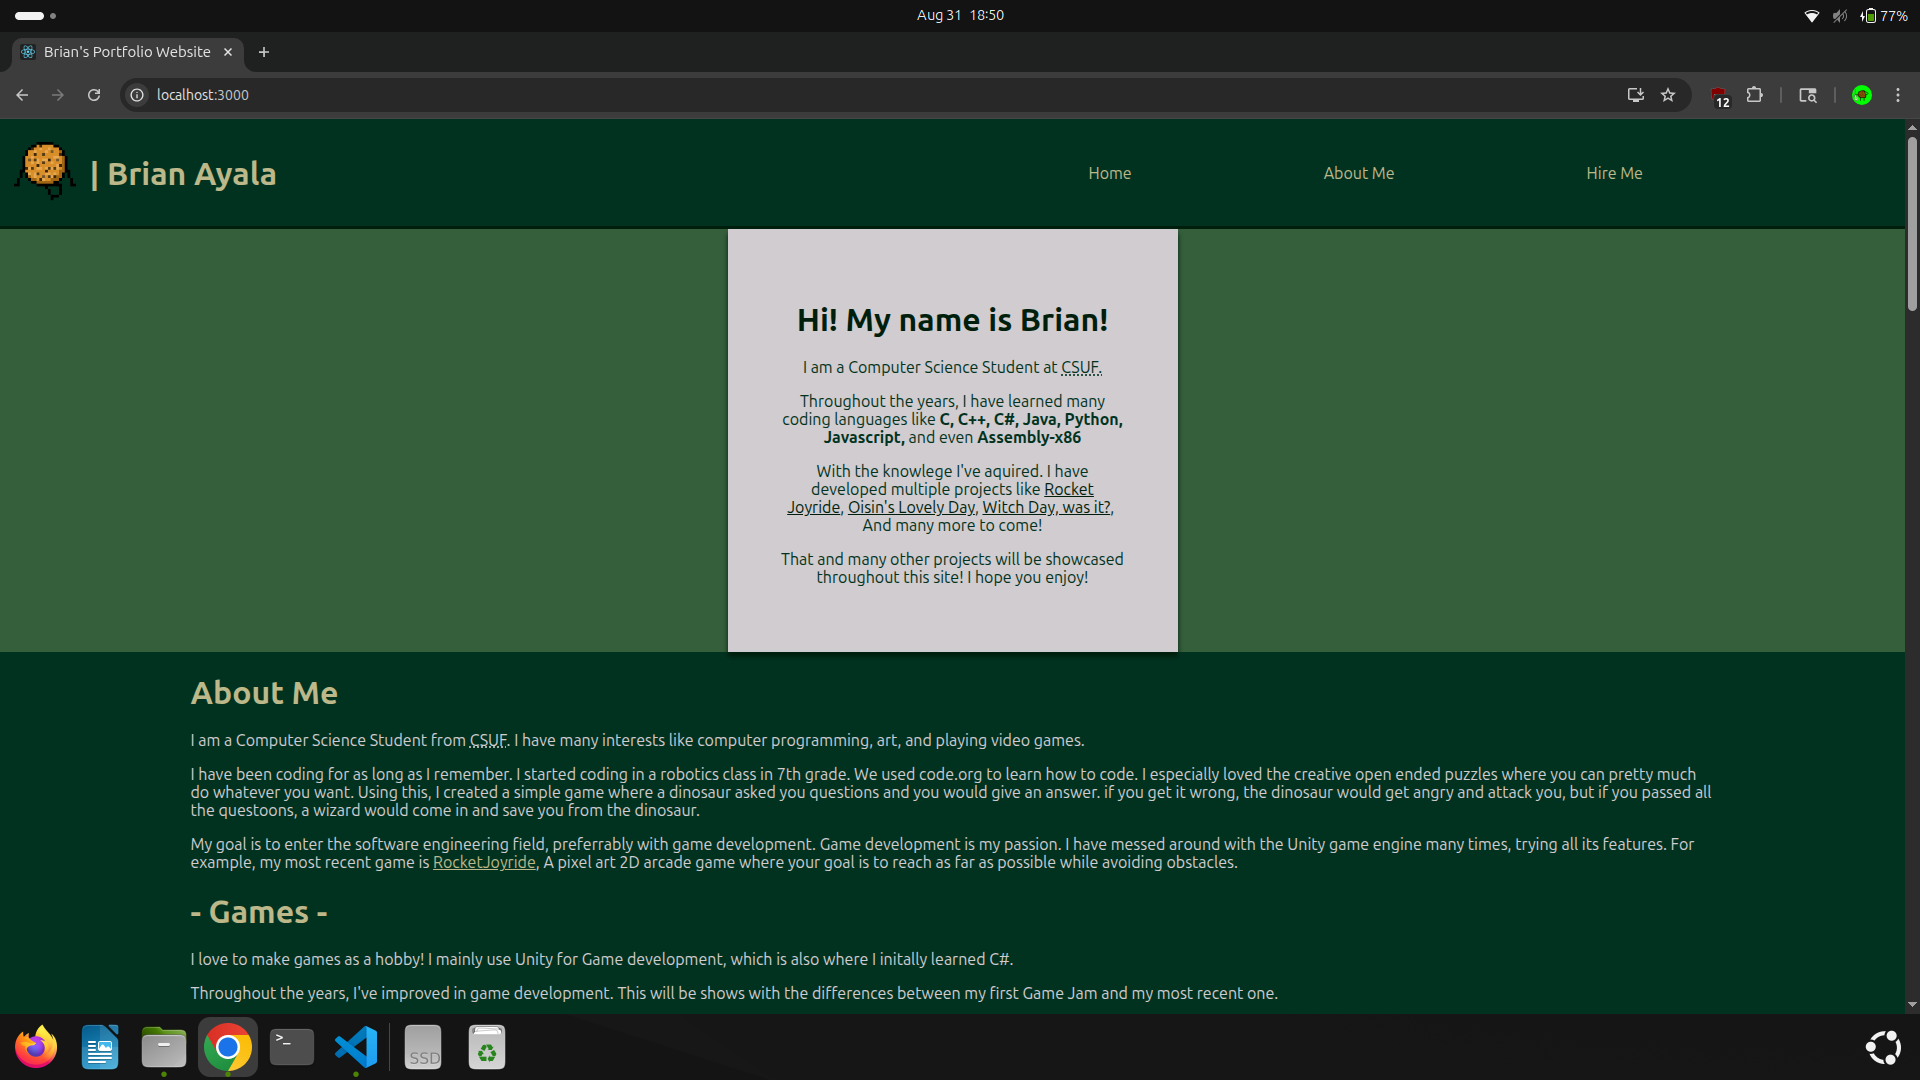Open the password manager showing 12 alerts
1920x1080 pixels.
click(x=1719, y=95)
